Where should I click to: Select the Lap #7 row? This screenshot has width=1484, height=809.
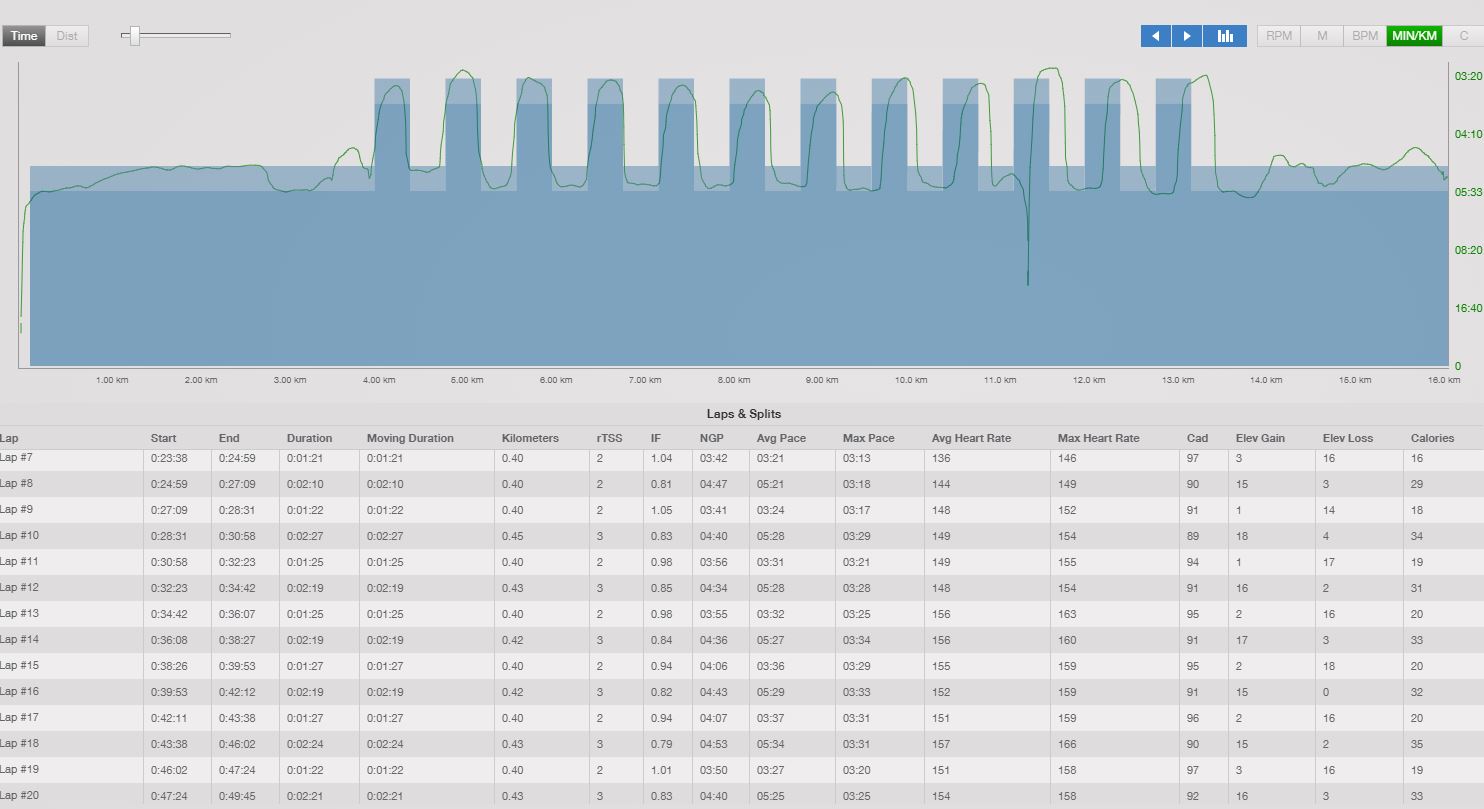click(x=742, y=459)
